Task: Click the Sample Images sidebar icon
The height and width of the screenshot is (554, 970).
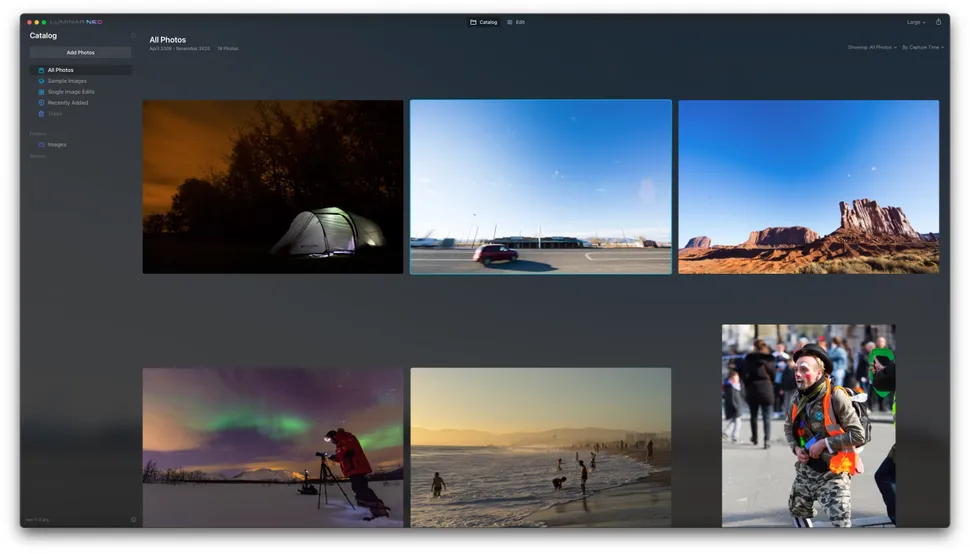Action: coord(41,81)
